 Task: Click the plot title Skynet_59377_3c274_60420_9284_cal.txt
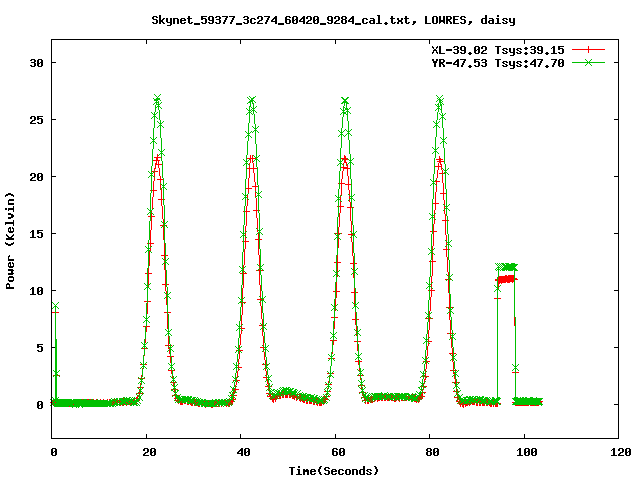(x=284, y=20)
